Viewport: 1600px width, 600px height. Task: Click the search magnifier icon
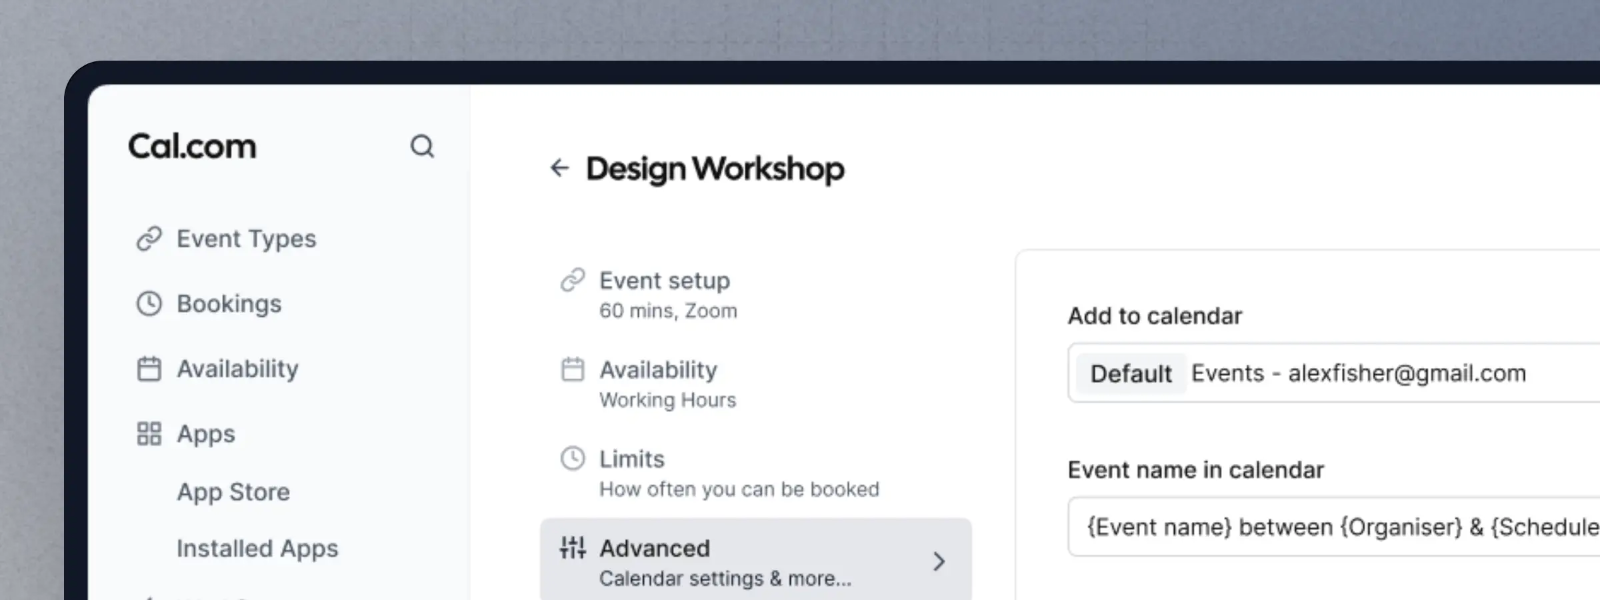point(422,147)
